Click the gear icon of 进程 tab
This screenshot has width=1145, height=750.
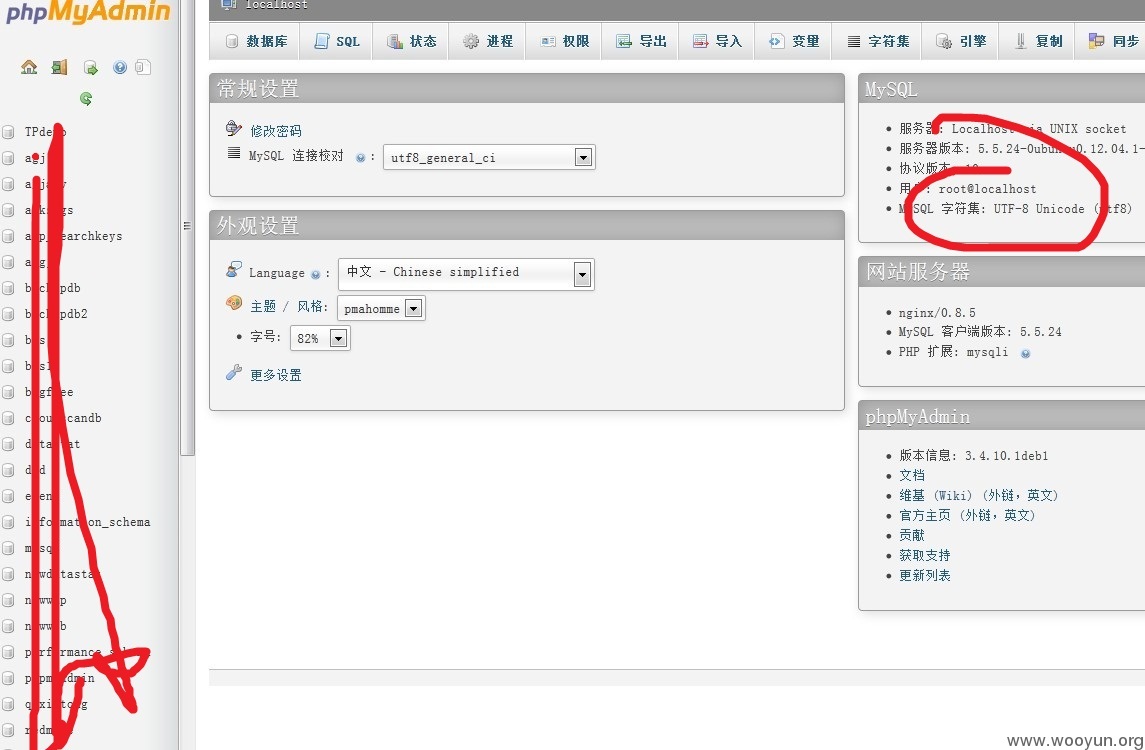[x=471, y=42]
